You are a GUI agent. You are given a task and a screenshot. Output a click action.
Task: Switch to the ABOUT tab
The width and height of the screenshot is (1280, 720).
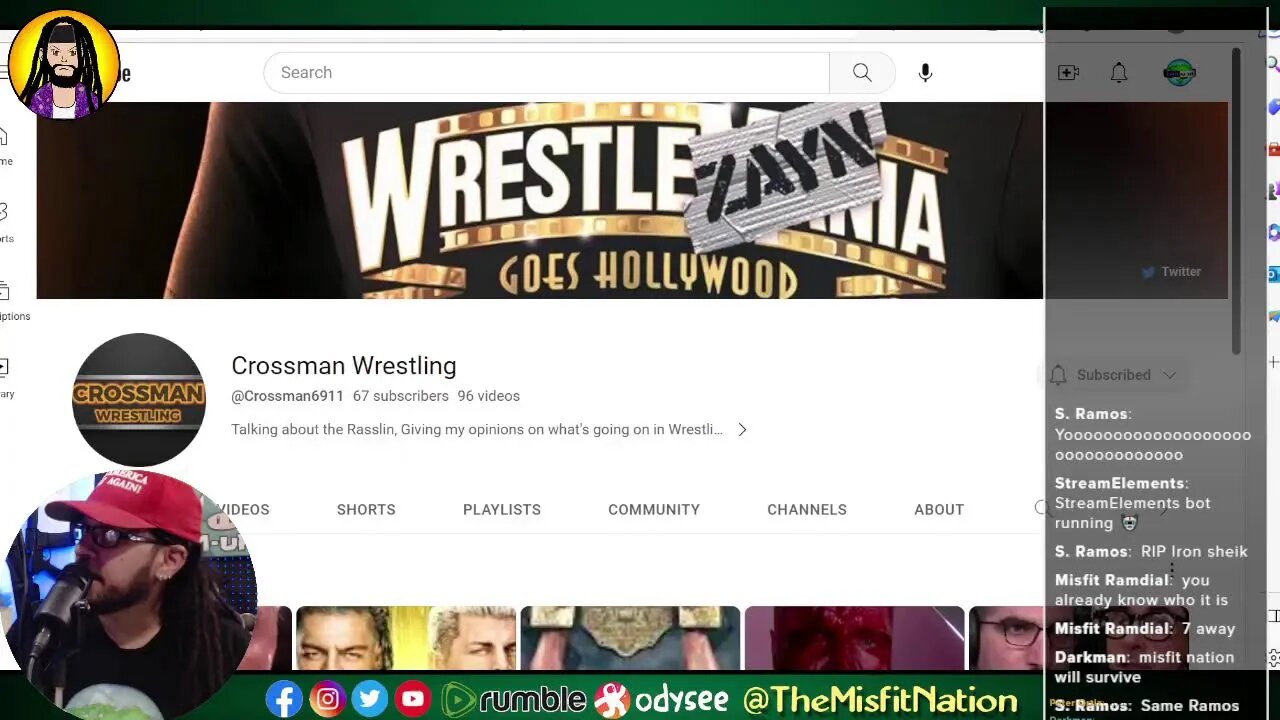coord(939,509)
